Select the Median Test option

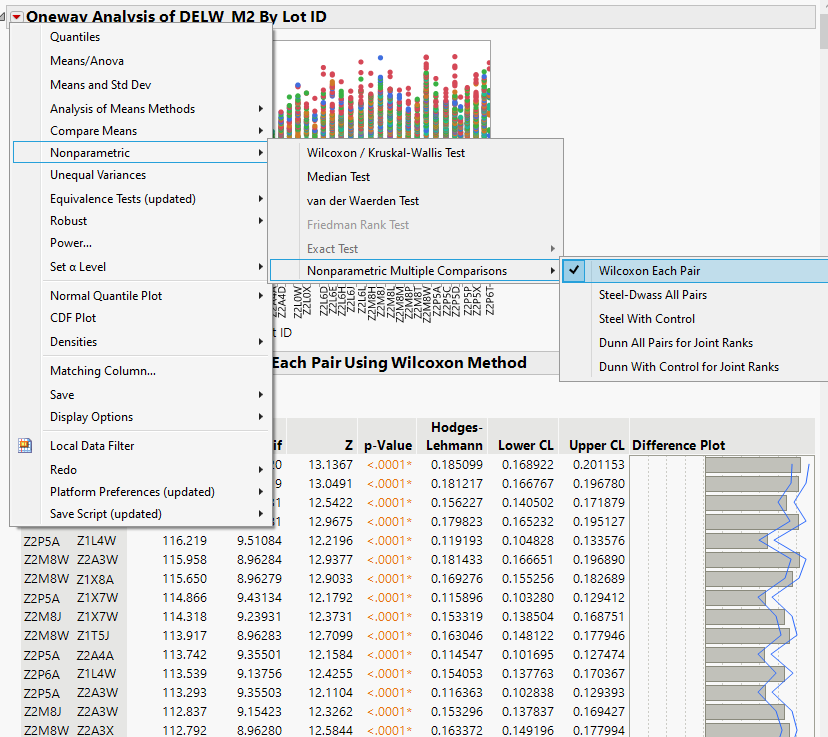click(x=340, y=175)
